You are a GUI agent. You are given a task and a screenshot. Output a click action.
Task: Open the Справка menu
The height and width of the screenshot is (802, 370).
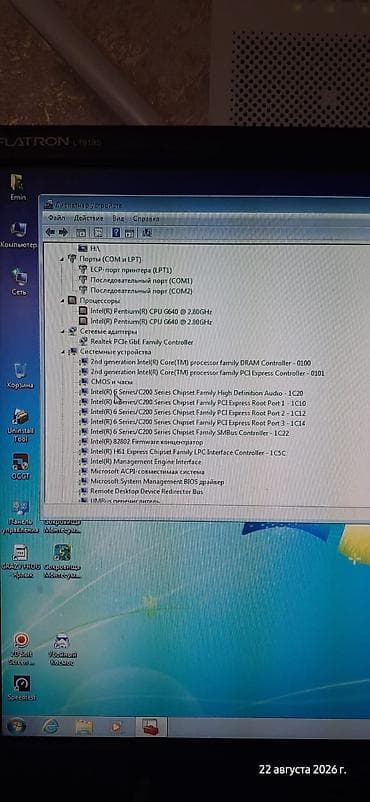tap(146, 218)
